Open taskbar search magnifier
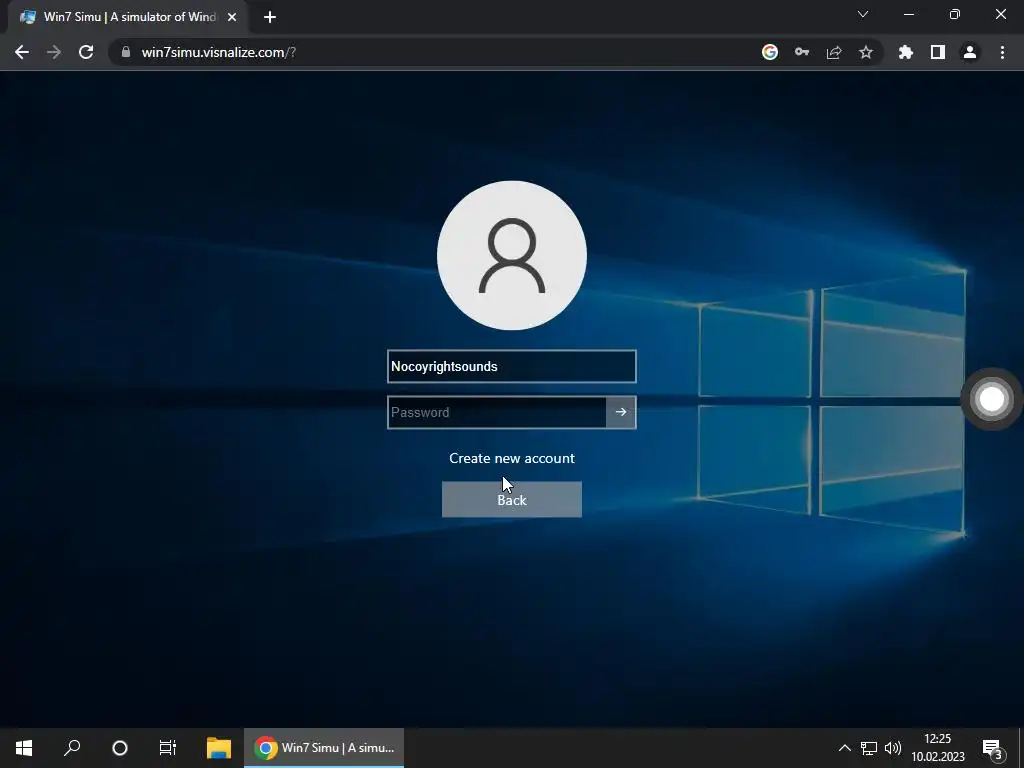The width and height of the screenshot is (1024, 768). pyautogui.click(x=72, y=748)
